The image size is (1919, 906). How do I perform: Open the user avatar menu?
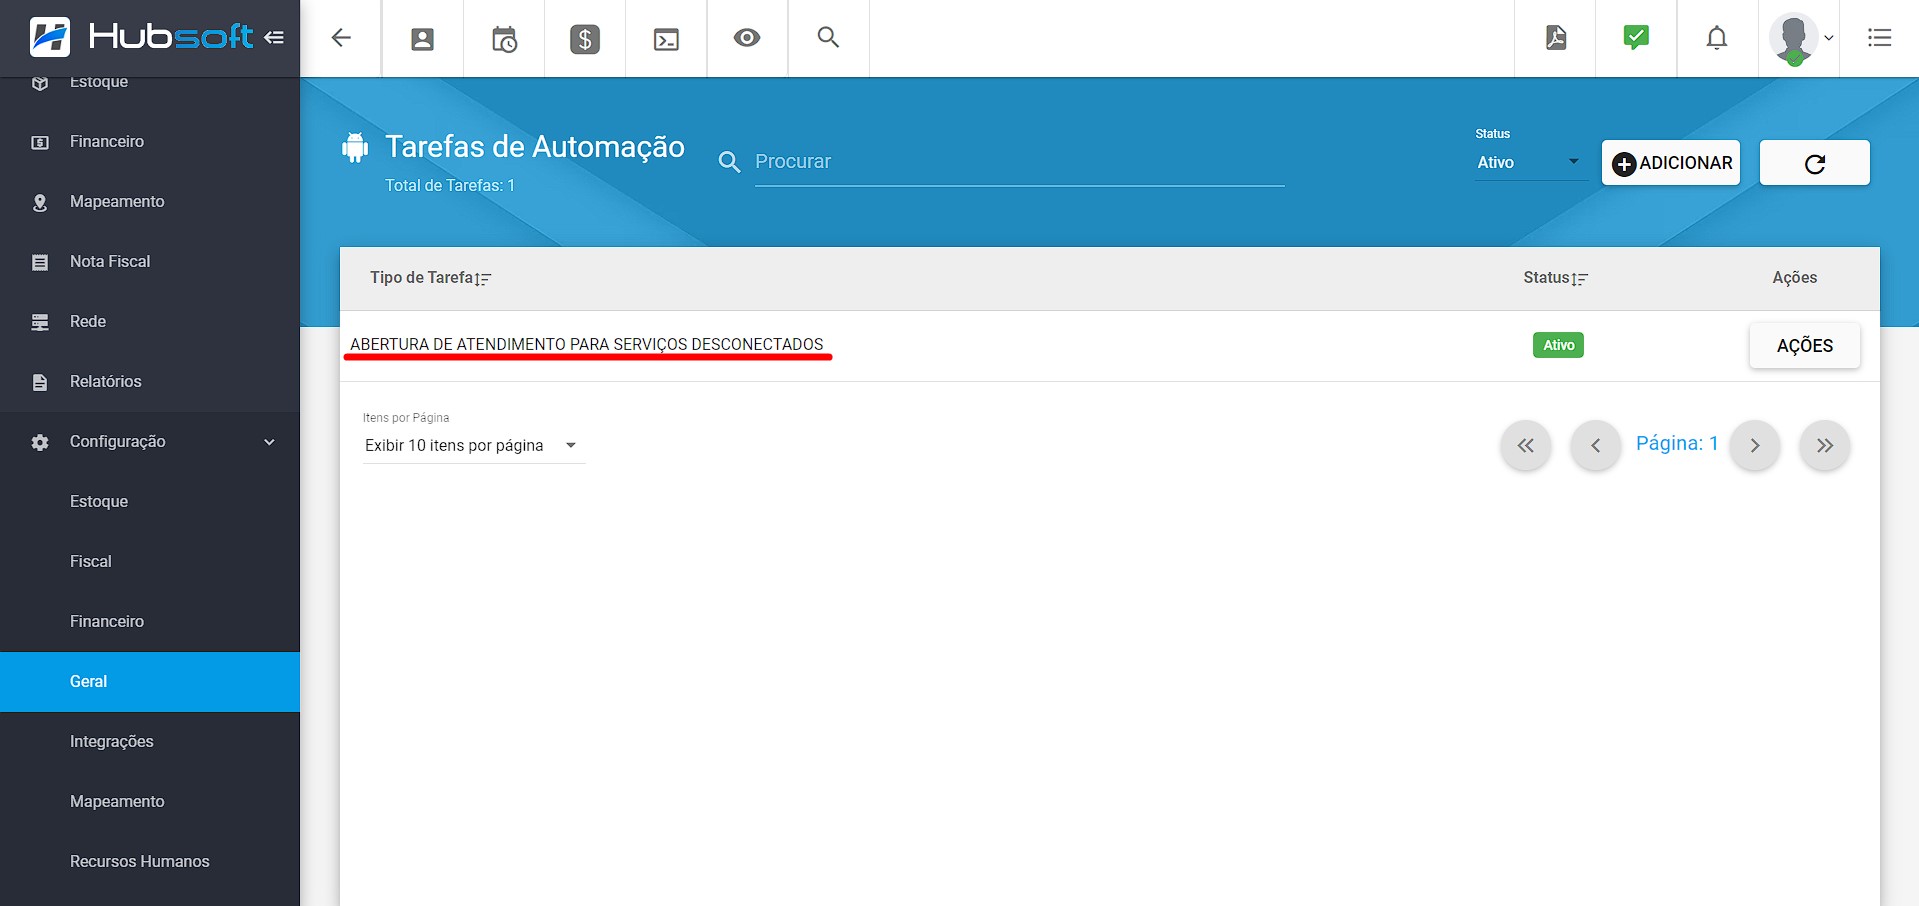click(1800, 38)
